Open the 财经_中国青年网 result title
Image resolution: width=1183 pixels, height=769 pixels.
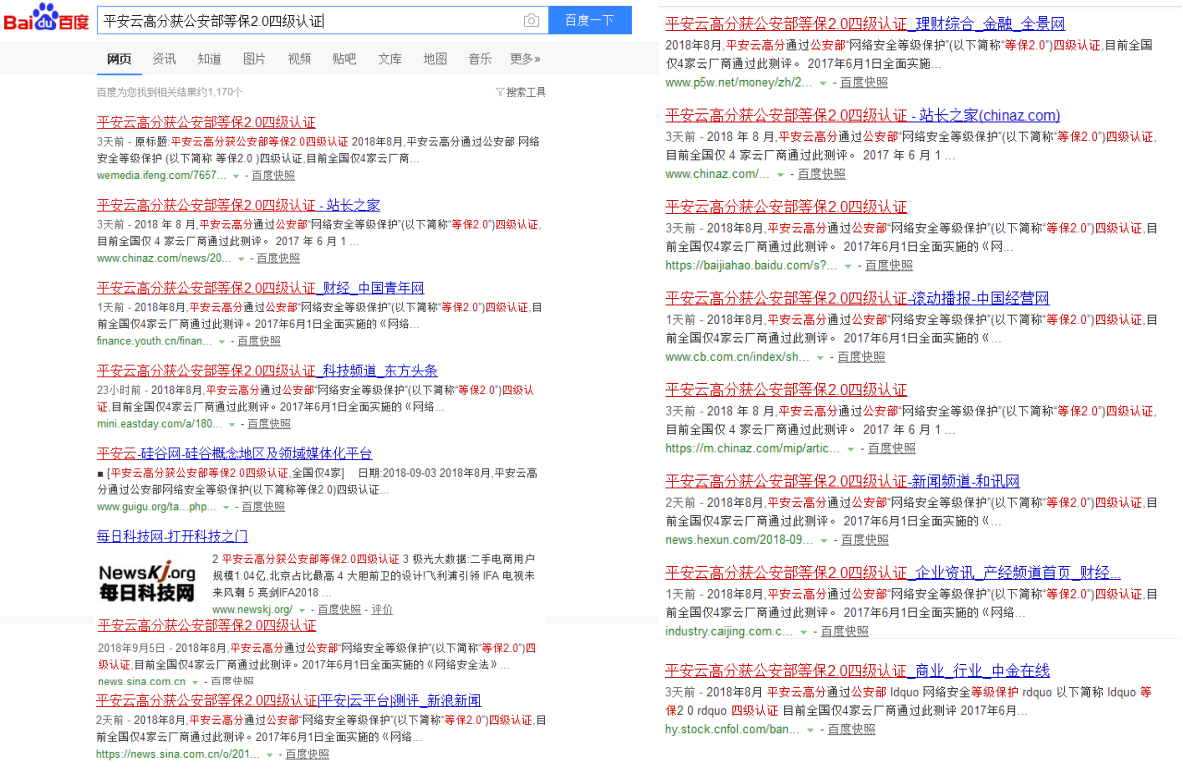point(260,288)
